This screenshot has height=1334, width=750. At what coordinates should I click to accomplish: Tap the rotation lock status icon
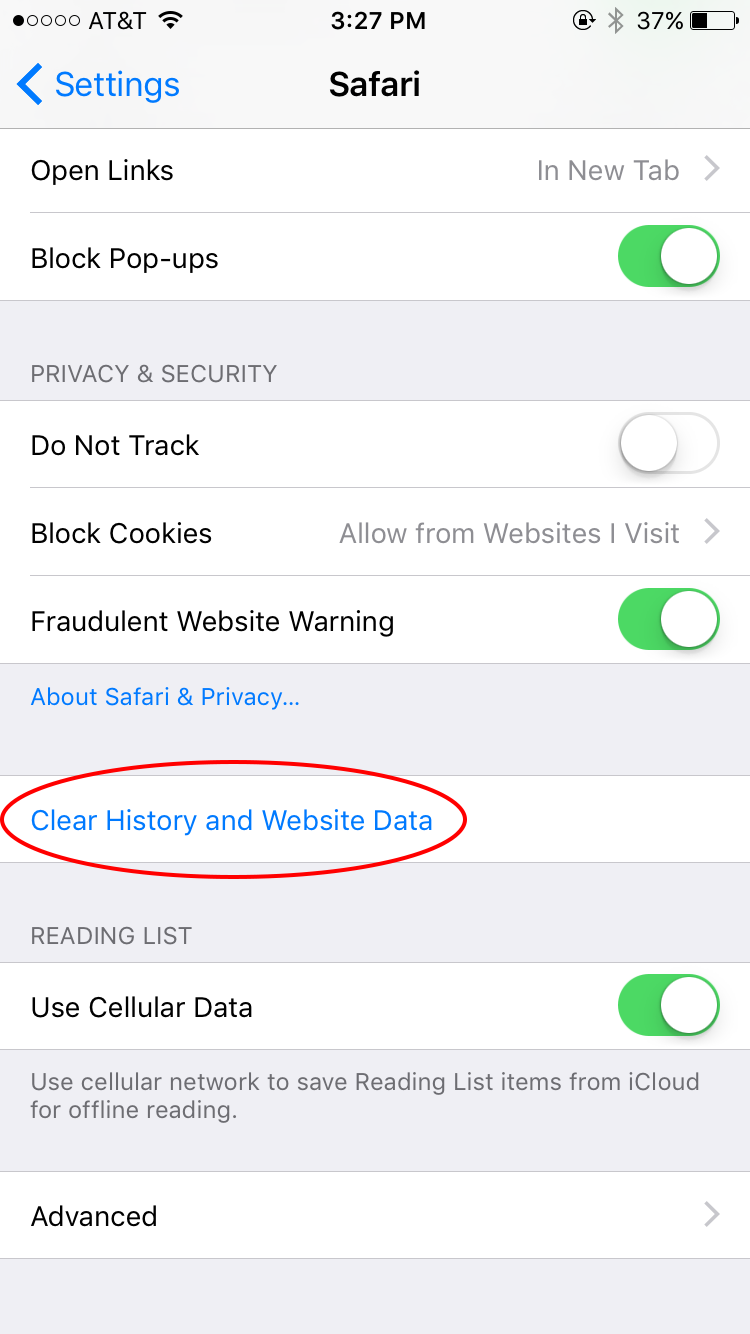(x=583, y=21)
